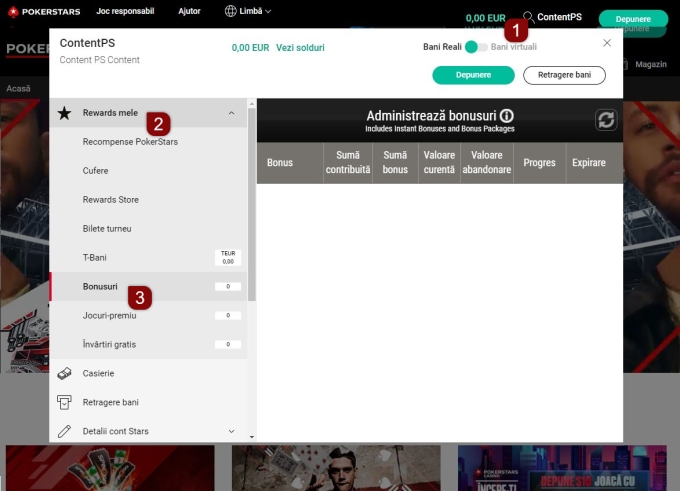Click the Acasă tab in background page
The image size is (680, 491).
click(18, 88)
